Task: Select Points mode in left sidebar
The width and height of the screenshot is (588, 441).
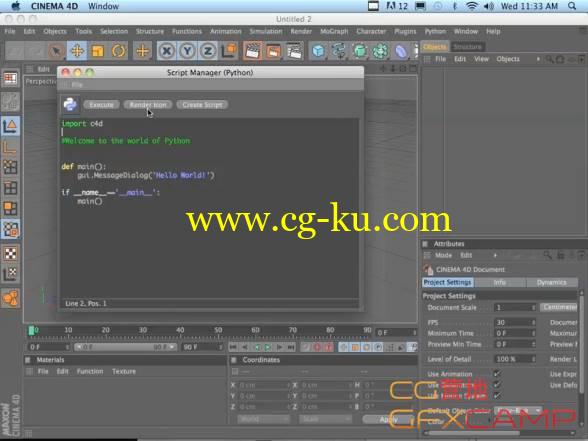Action: pos(10,167)
